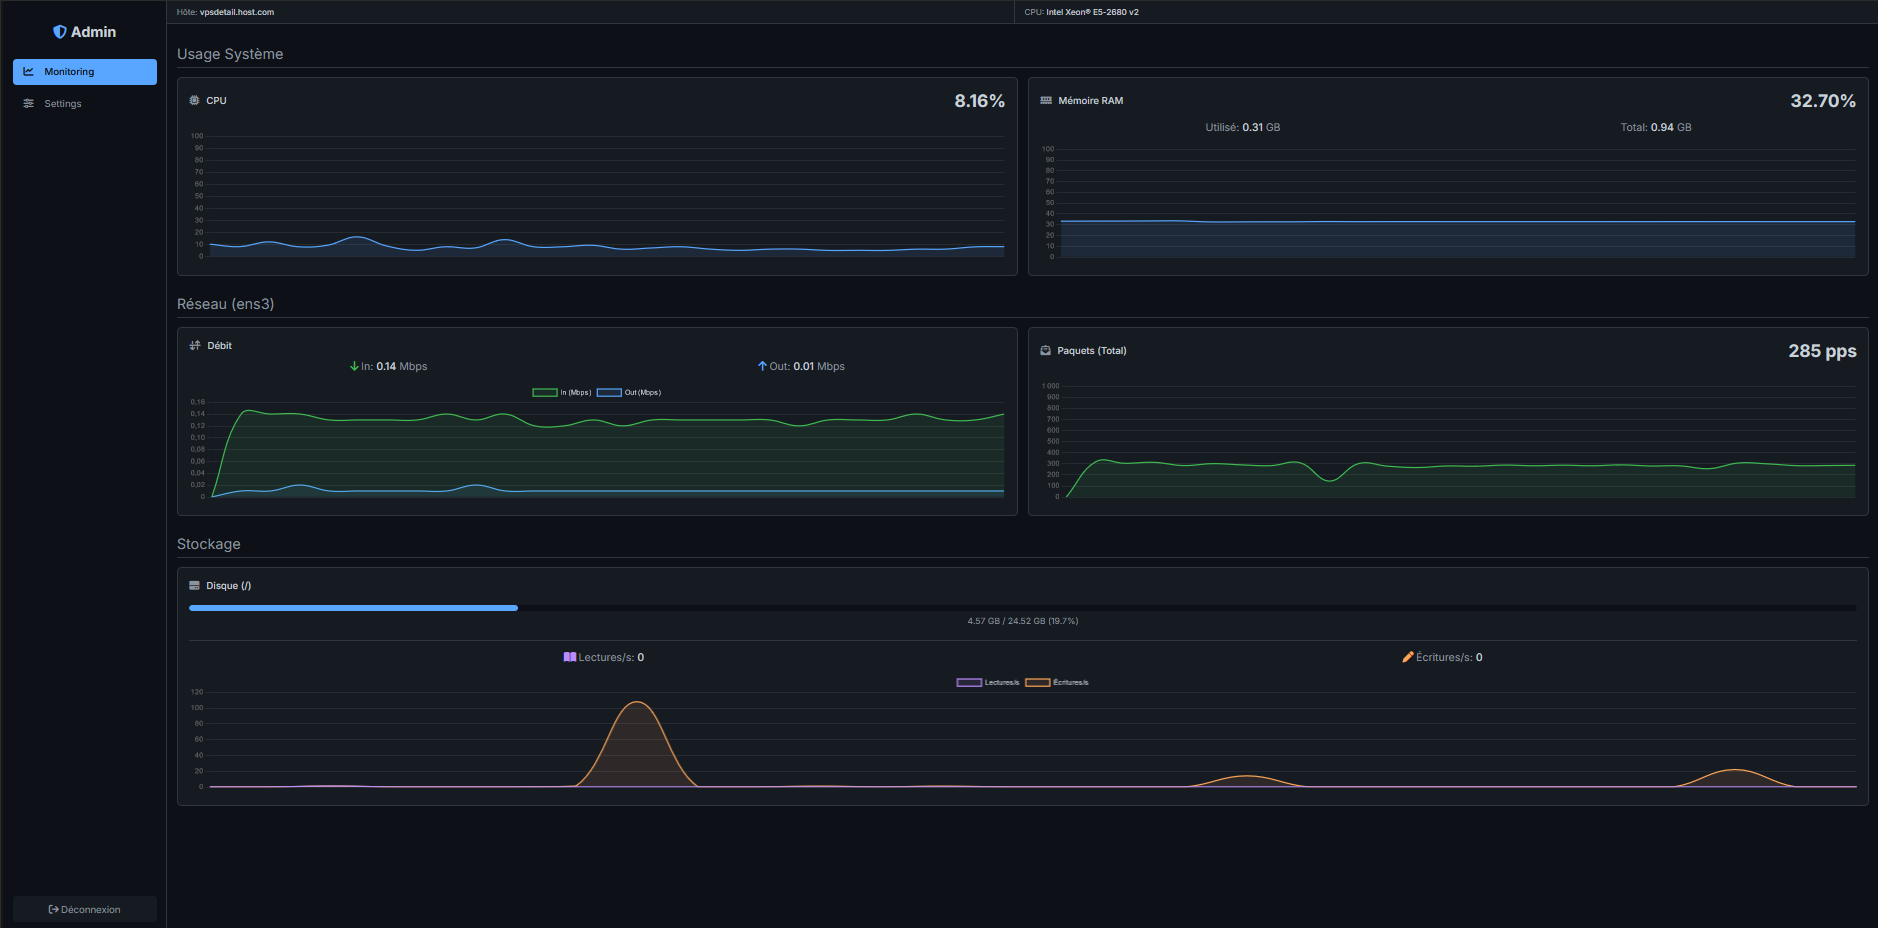Click the Paquets (Total) box icon
The height and width of the screenshot is (928, 1878).
[x=1045, y=350]
